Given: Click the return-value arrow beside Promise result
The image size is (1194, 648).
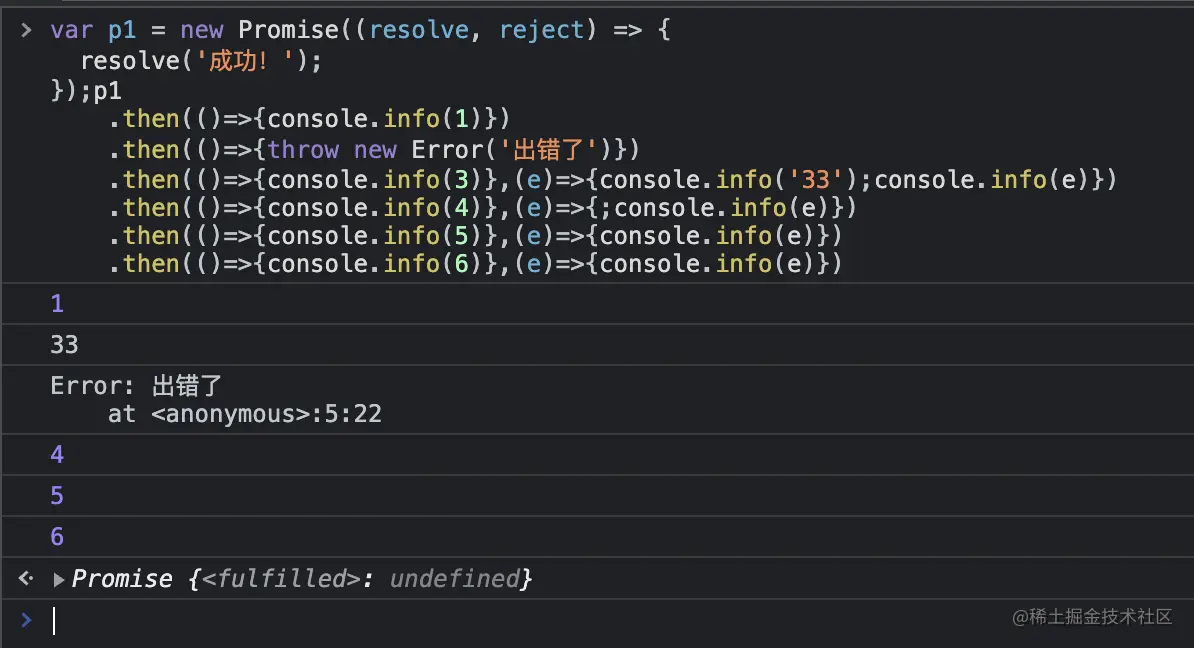Looking at the screenshot, I should (x=26, y=579).
